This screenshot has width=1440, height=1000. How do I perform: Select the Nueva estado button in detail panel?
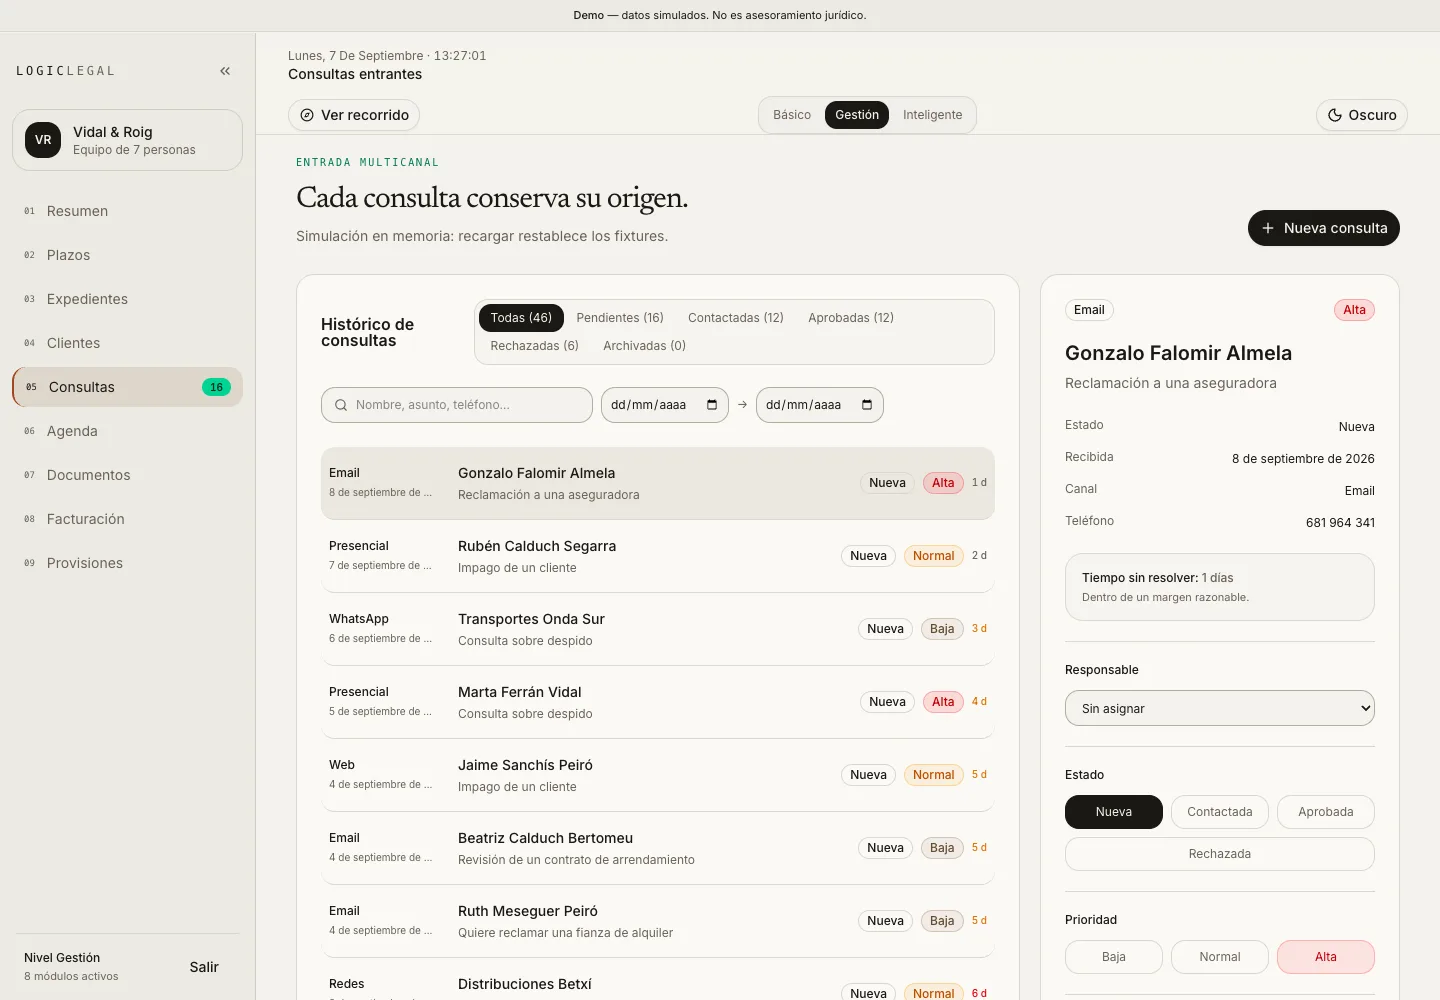[x=1114, y=812]
